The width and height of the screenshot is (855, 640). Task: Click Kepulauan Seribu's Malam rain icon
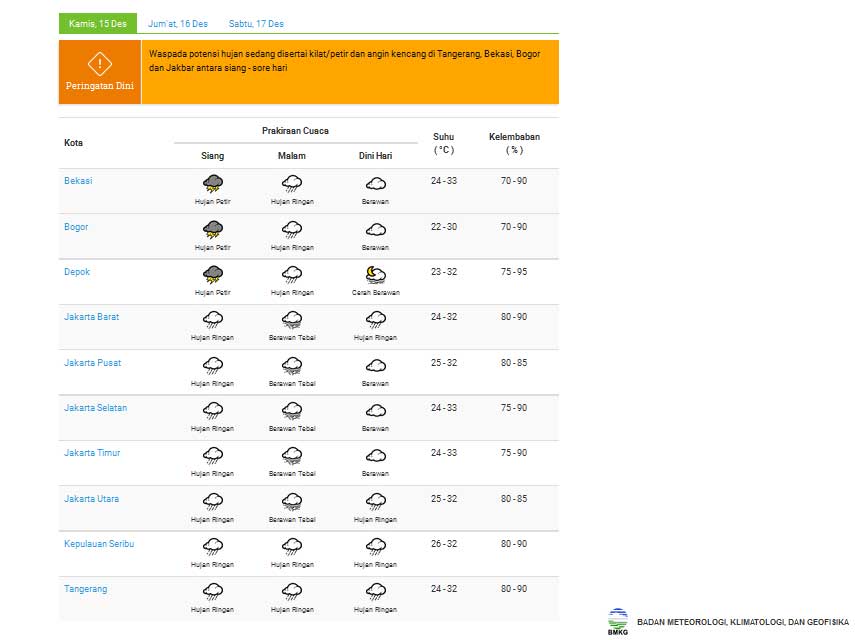click(x=292, y=546)
